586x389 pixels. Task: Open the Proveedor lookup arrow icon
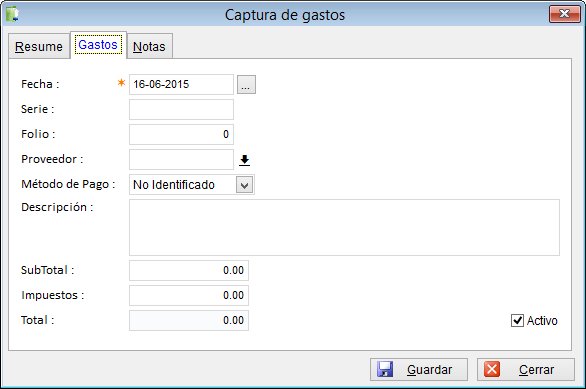pos(244,160)
